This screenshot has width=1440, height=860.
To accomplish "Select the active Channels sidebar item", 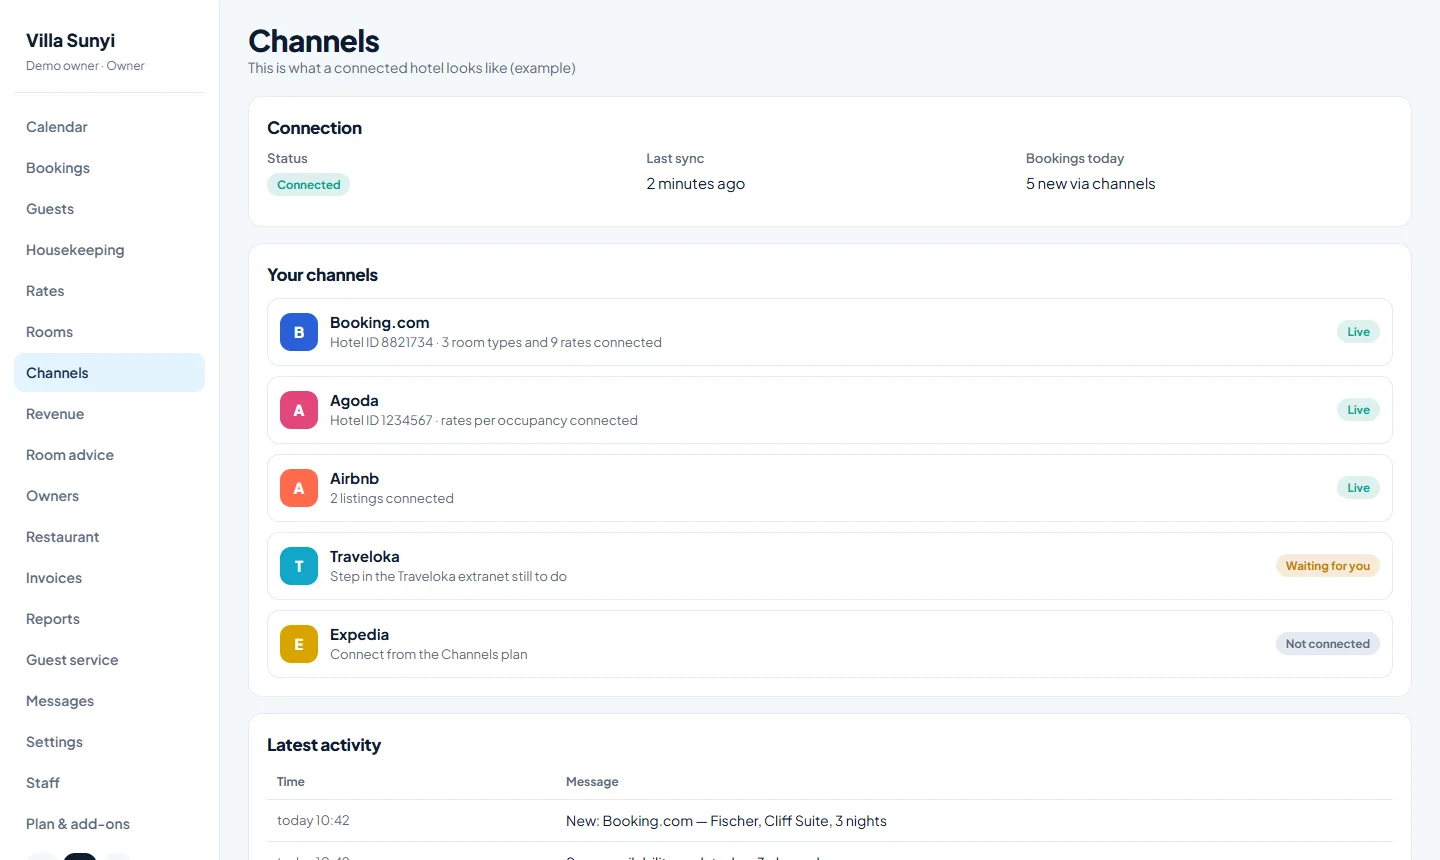I will click(109, 373).
